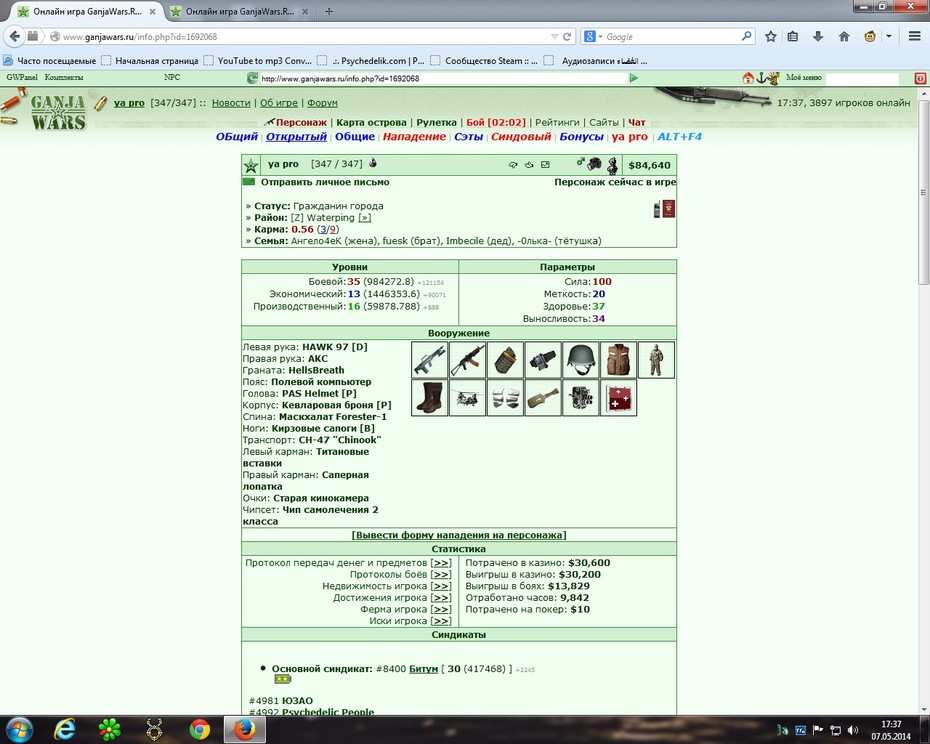Click the Битум syndicate link
This screenshot has width=930, height=744.
tap(423, 669)
